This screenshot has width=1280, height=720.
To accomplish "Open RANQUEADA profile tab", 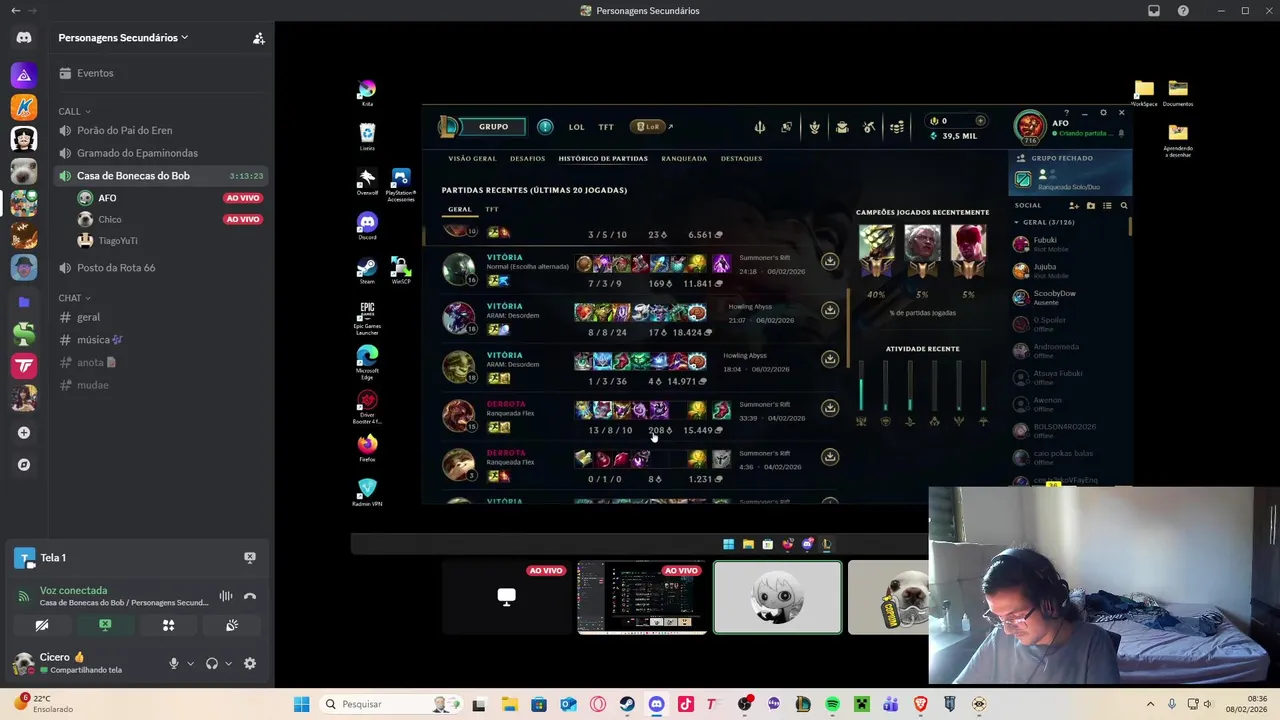I will pos(684,158).
